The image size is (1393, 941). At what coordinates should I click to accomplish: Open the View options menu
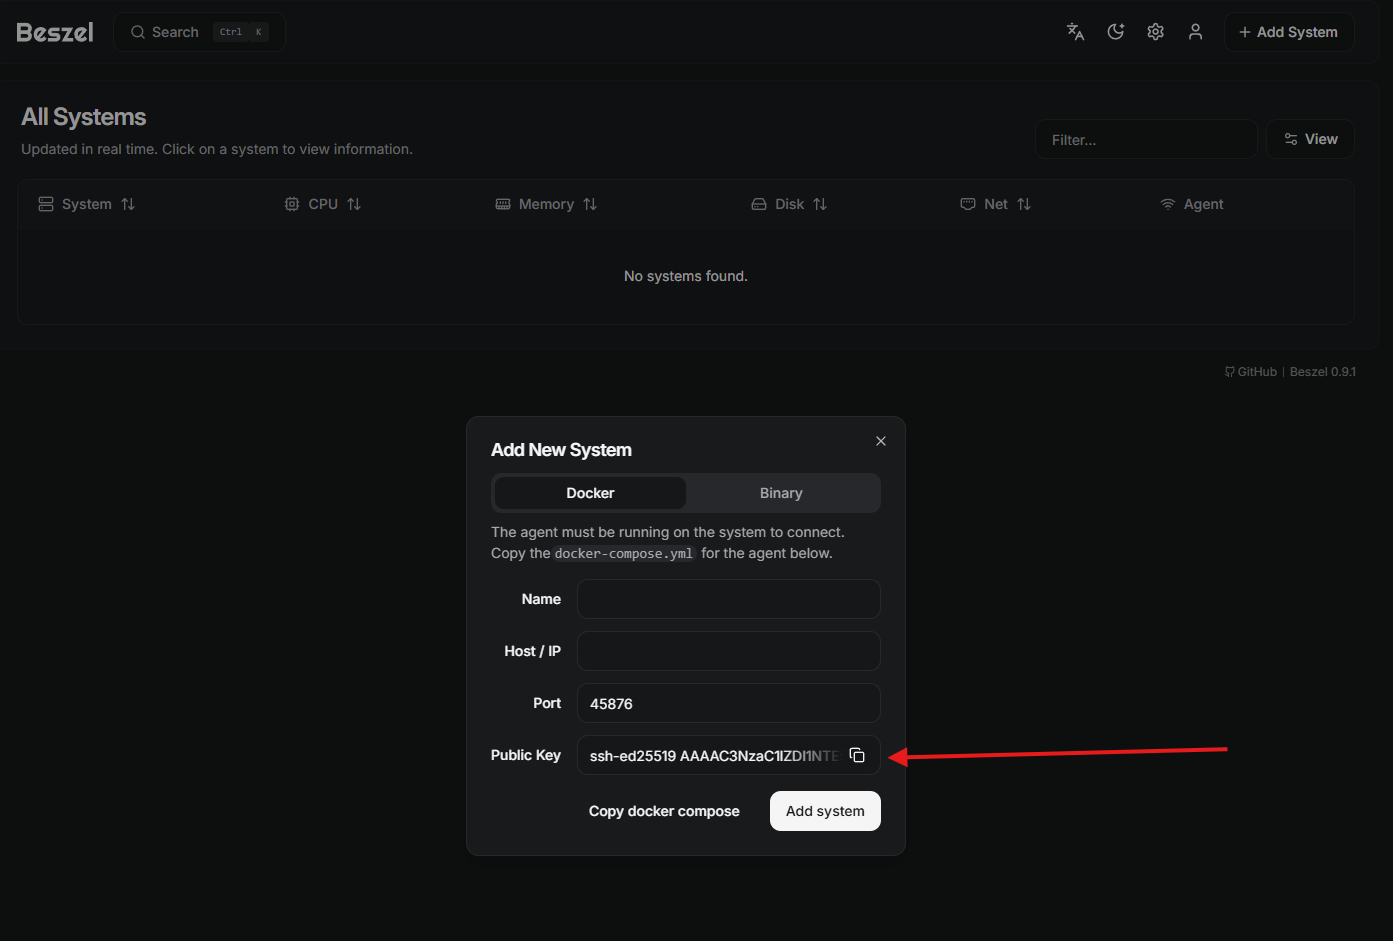(1310, 139)
